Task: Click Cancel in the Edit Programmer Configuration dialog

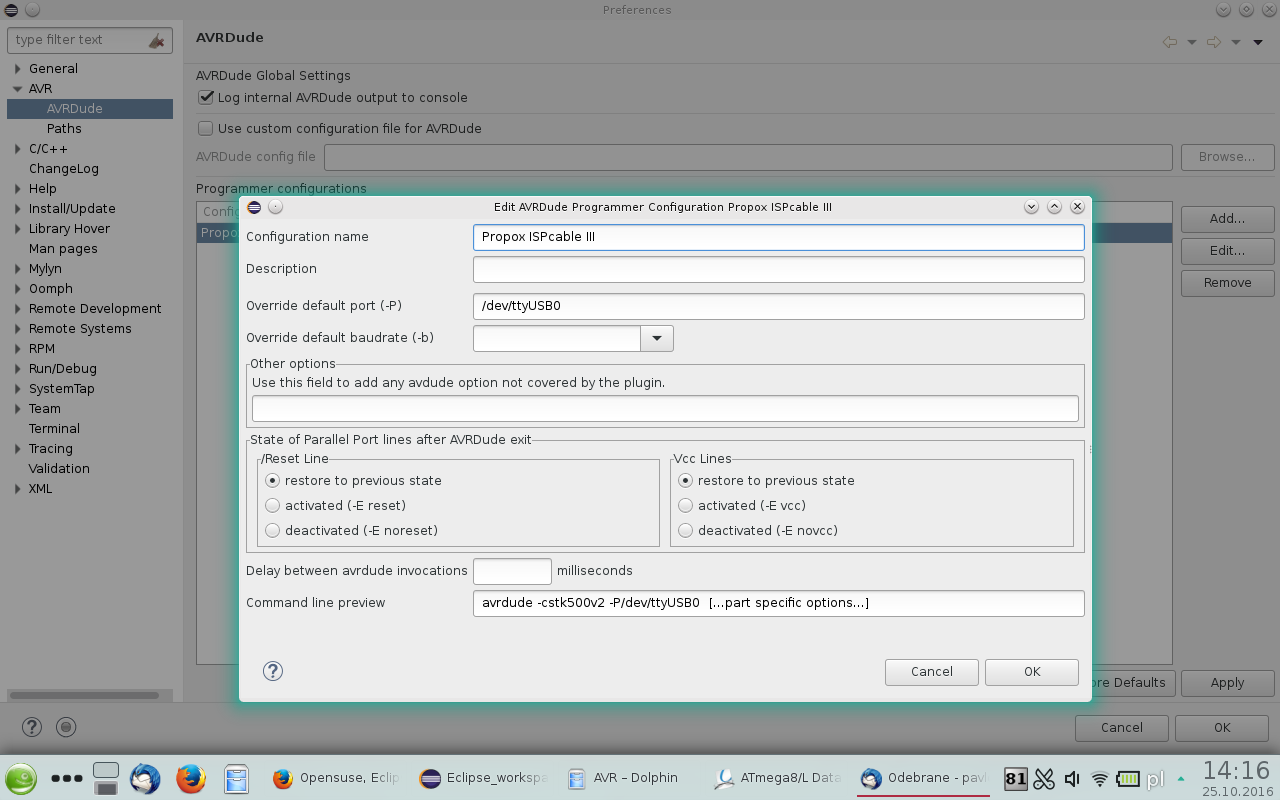Action: point(932,672)
